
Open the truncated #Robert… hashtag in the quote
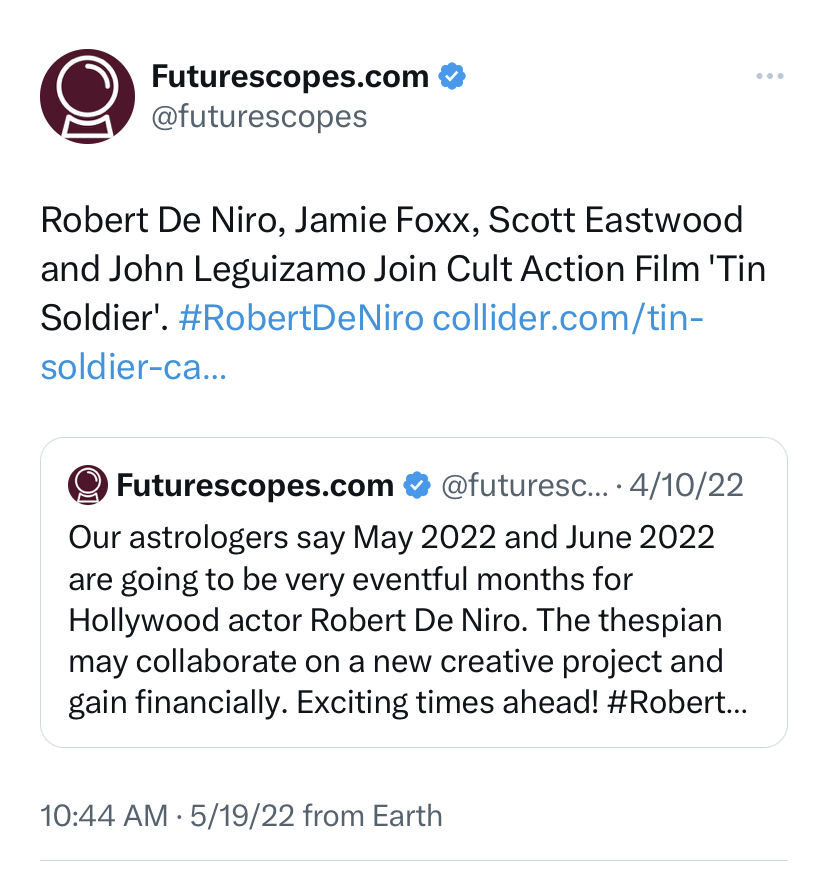point(677,702)
